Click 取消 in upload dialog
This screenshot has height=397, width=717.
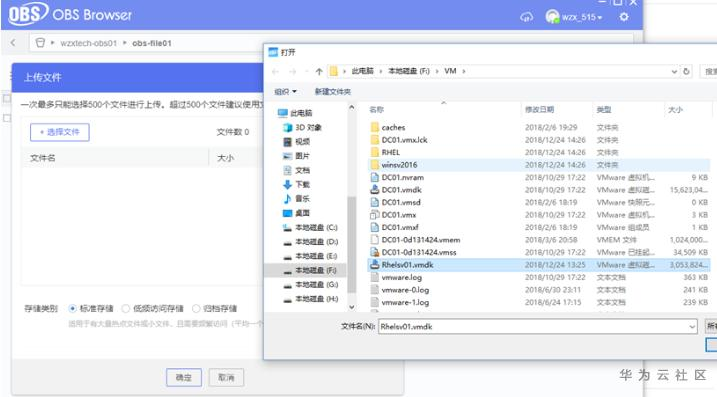[x=226, y=377]
